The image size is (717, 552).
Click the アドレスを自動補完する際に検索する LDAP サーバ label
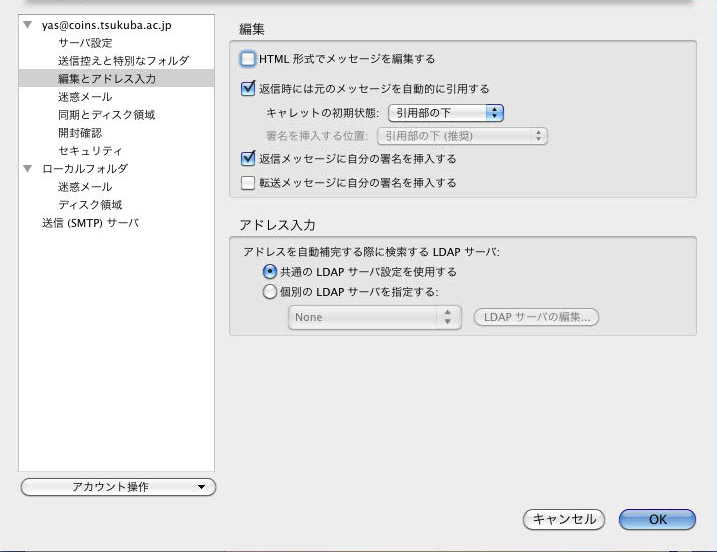coord(371,252)
